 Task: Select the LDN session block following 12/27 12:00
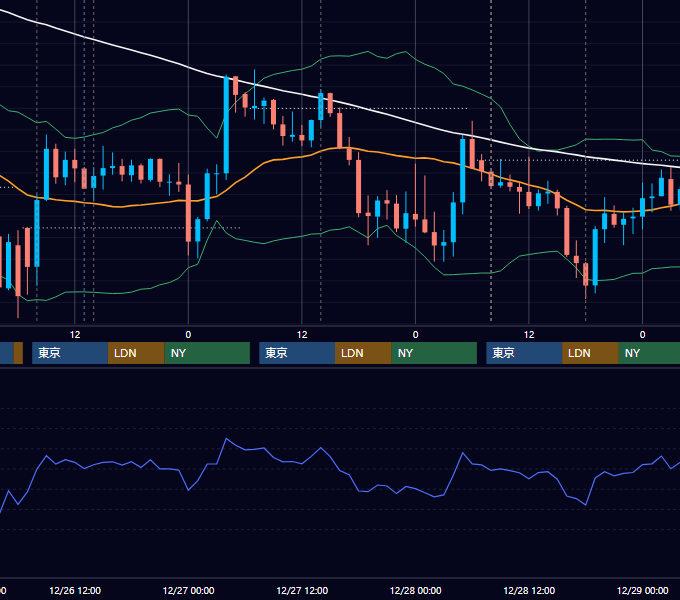(x=363, y=353)
